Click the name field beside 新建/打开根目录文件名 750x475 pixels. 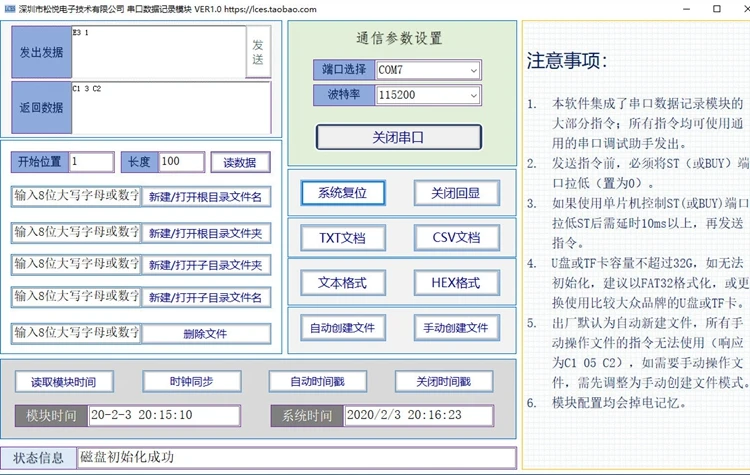76,196
